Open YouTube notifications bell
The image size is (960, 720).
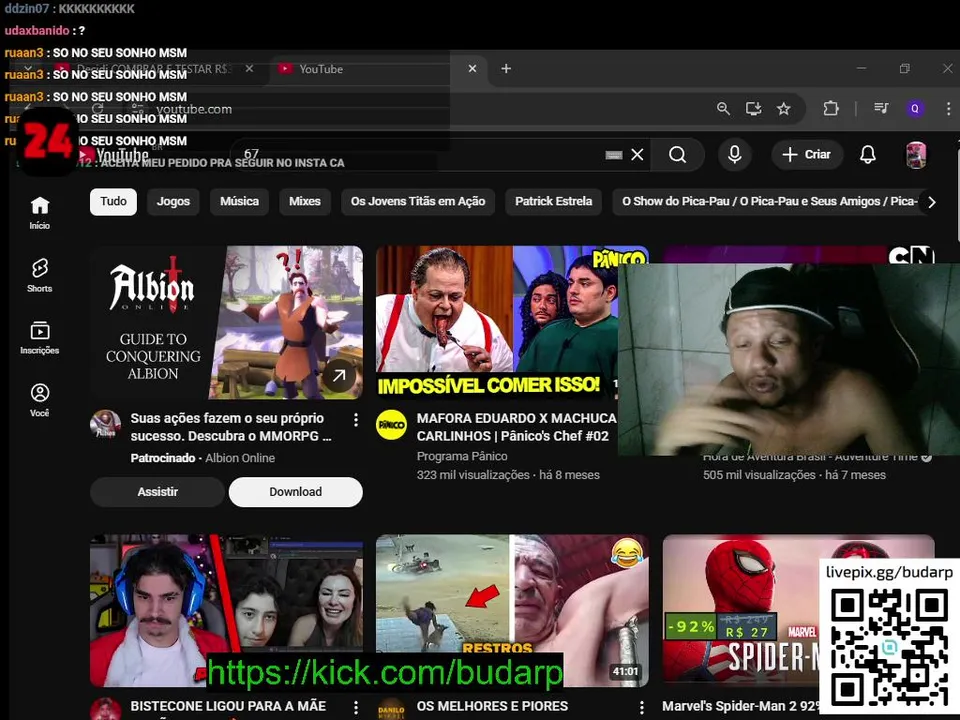point(868,155)
